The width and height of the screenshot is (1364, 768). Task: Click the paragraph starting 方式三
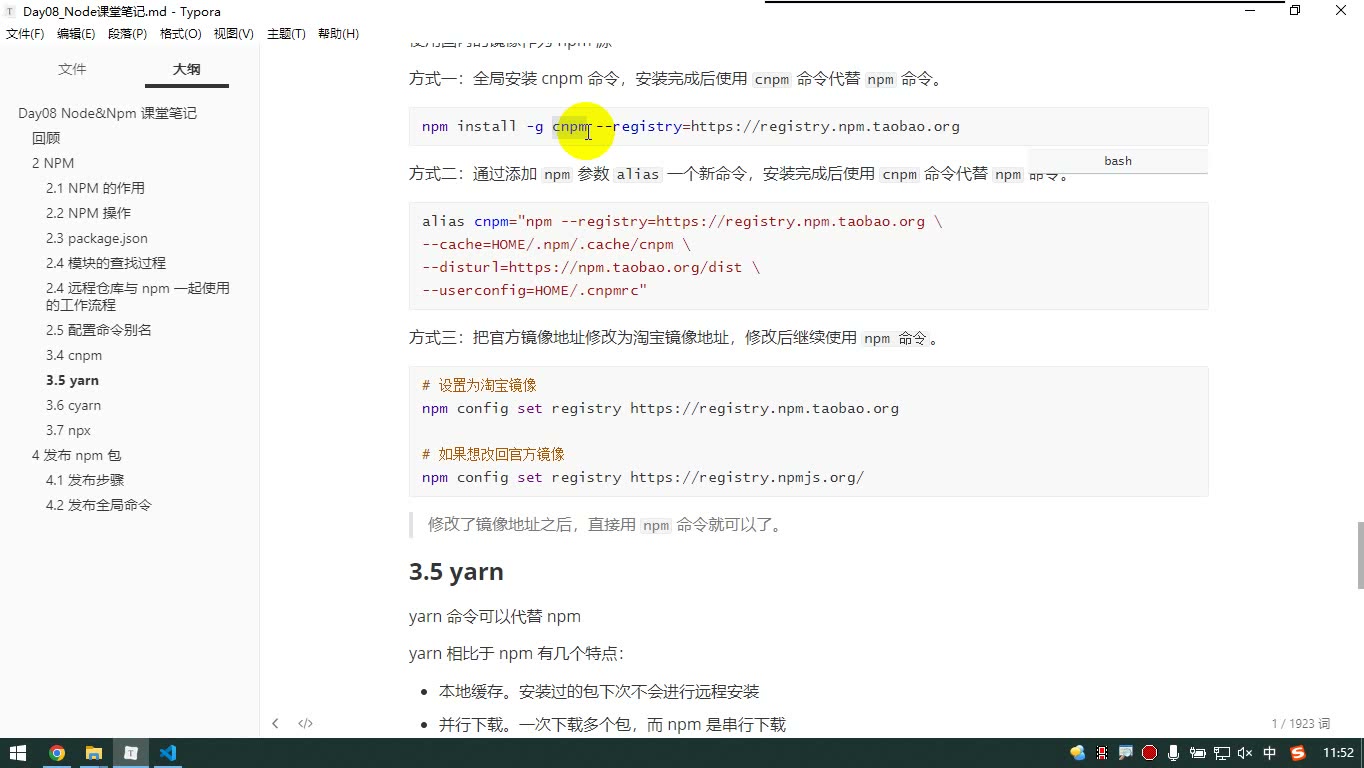675,338
